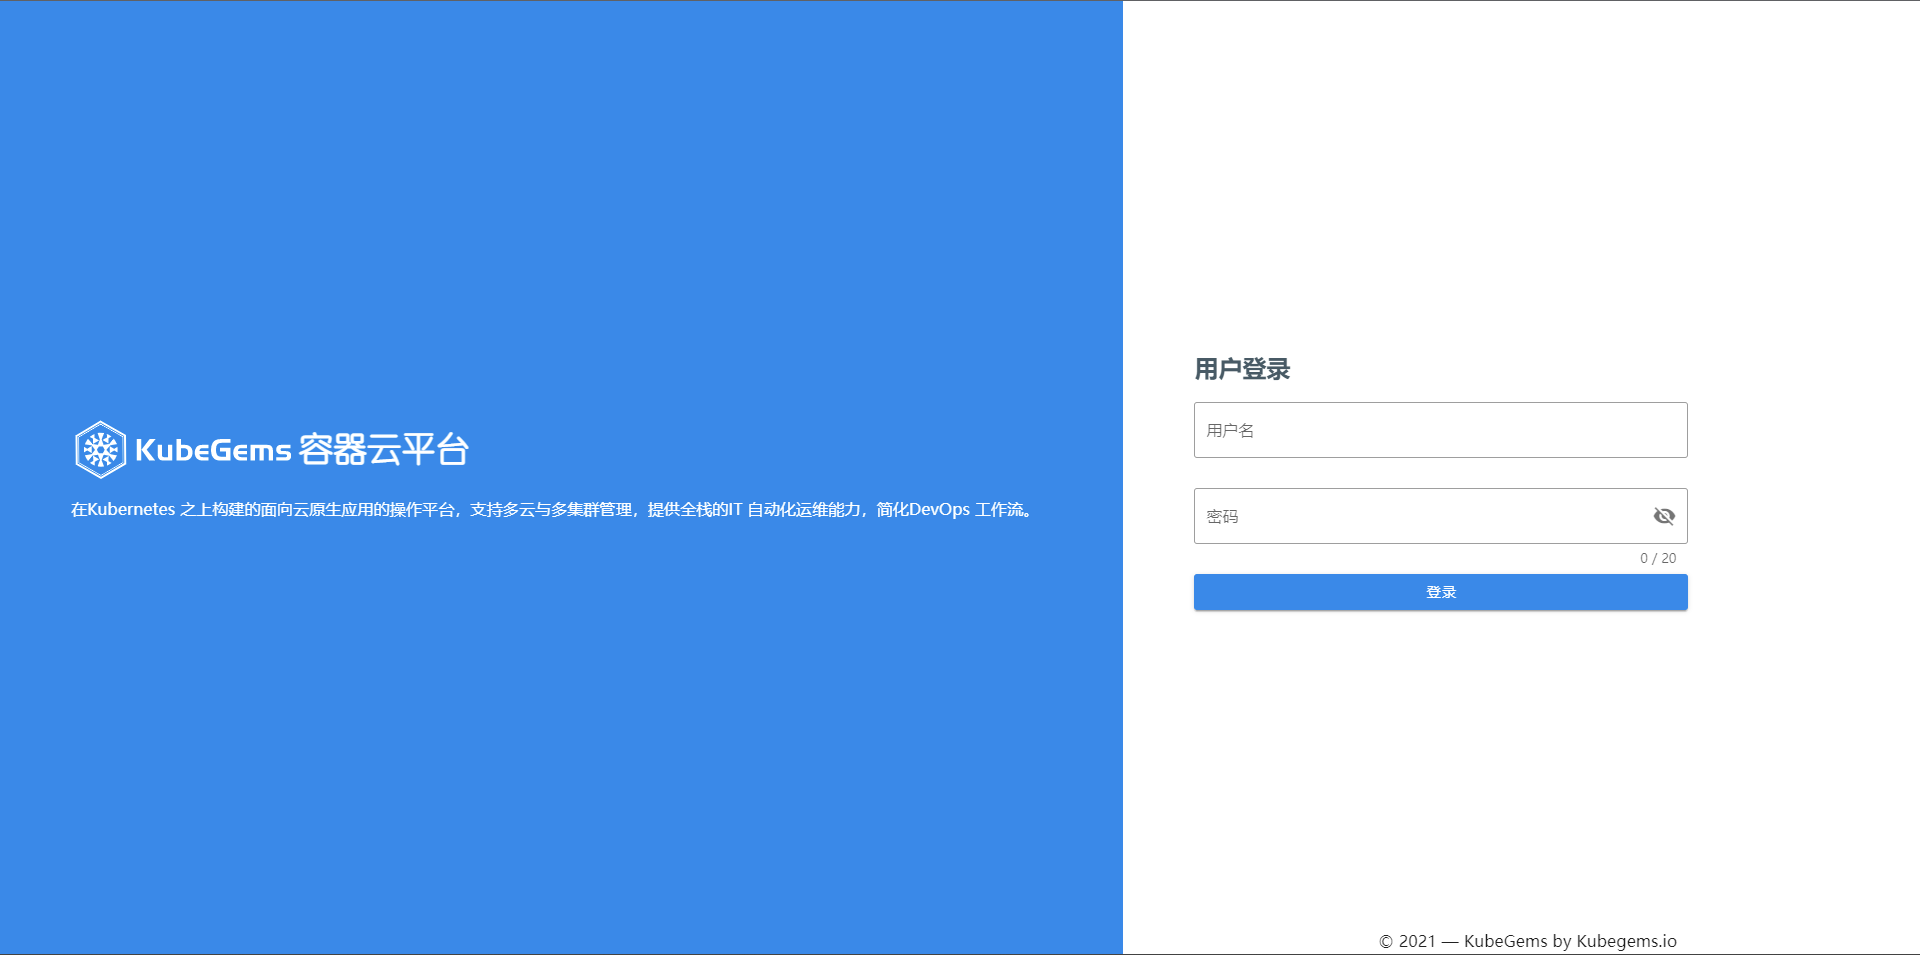Focus the 用户名 username input field

pyautogui.click(x=1440, y=430)
